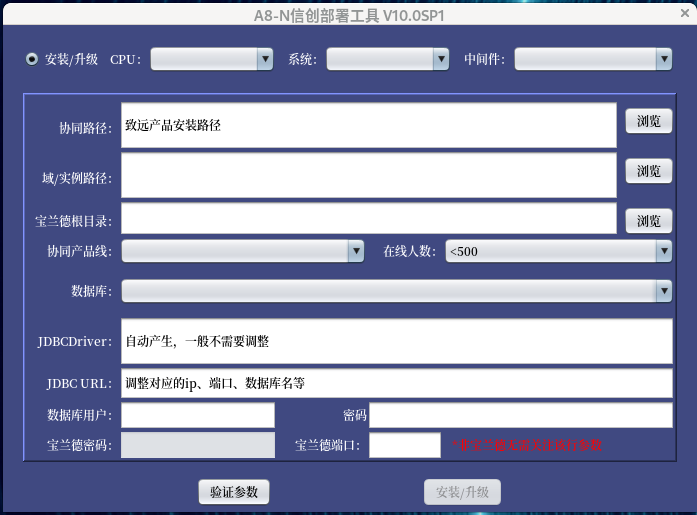Click the 验证参数 button
Image resolution: width=697 pixels, height=515 pixels.
coord(234,492)
